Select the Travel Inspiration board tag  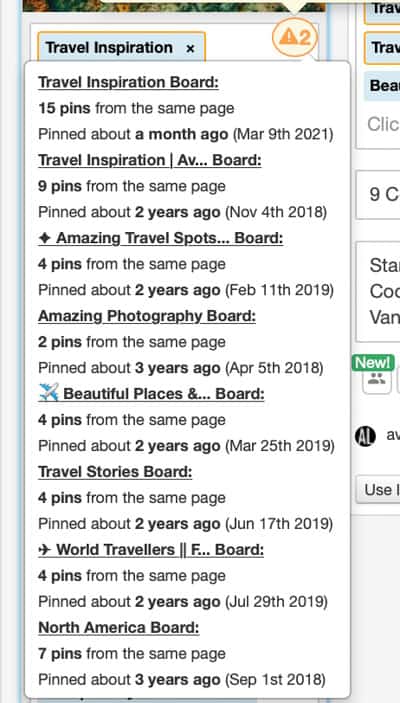click(109, 48)
